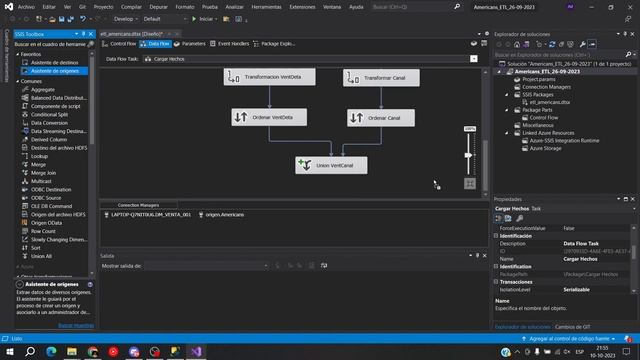The image size is (640, 360).
Task: Click the Union All icon on Union VentCanal node
Action: point(305,165)
